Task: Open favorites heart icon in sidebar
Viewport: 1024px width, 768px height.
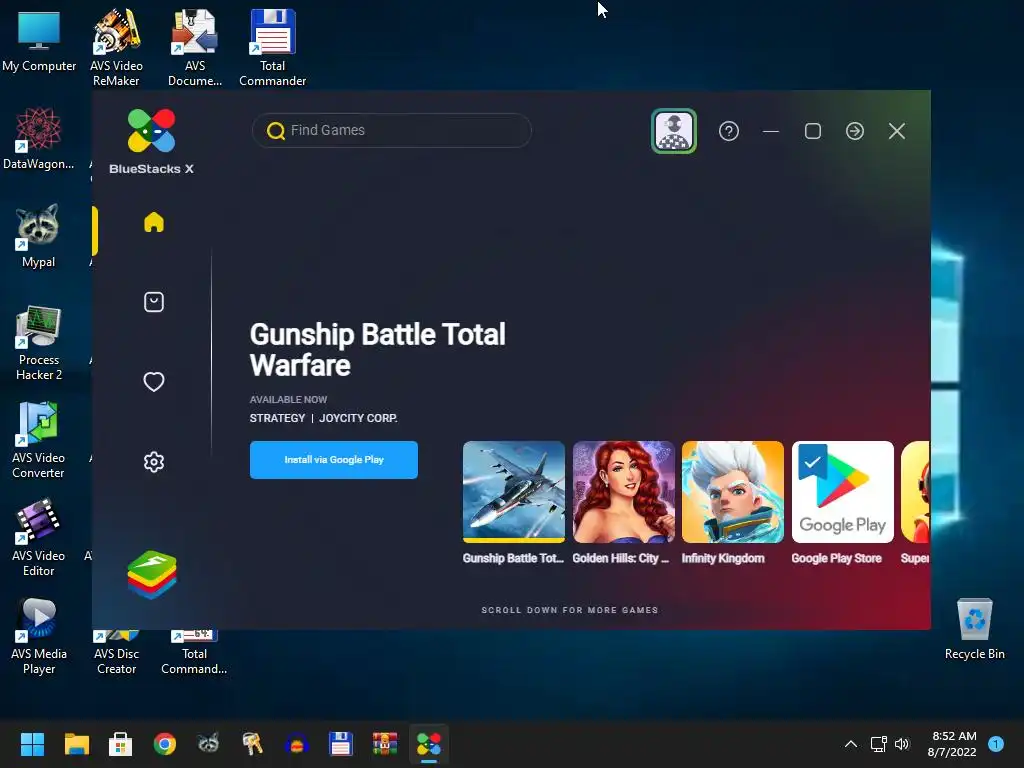Action: tap(153, 381)
